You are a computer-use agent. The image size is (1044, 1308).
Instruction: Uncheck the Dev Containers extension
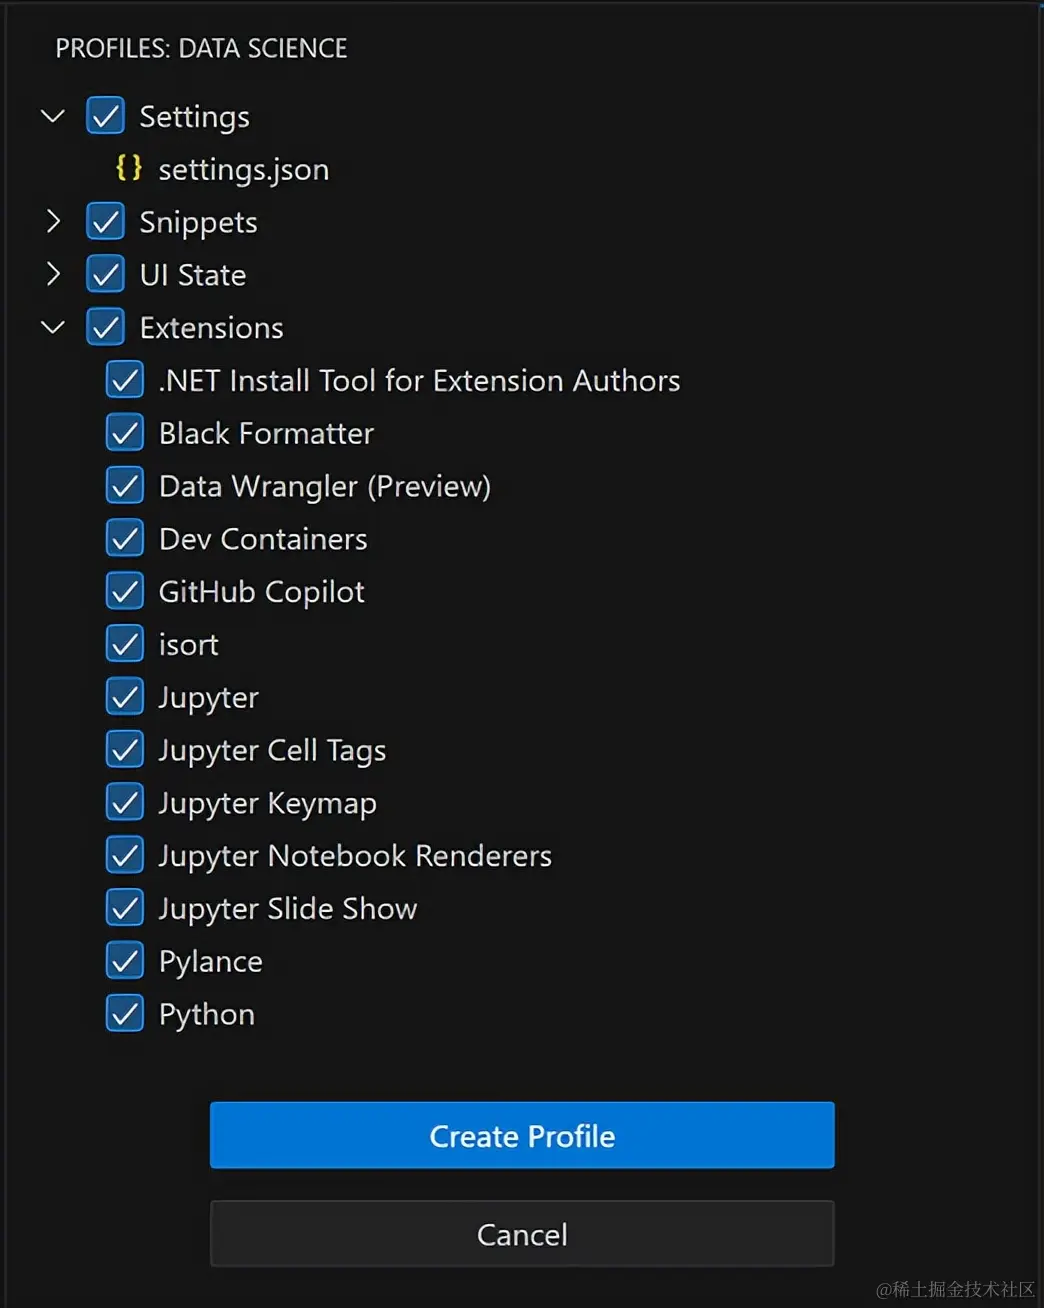point(125,538)
